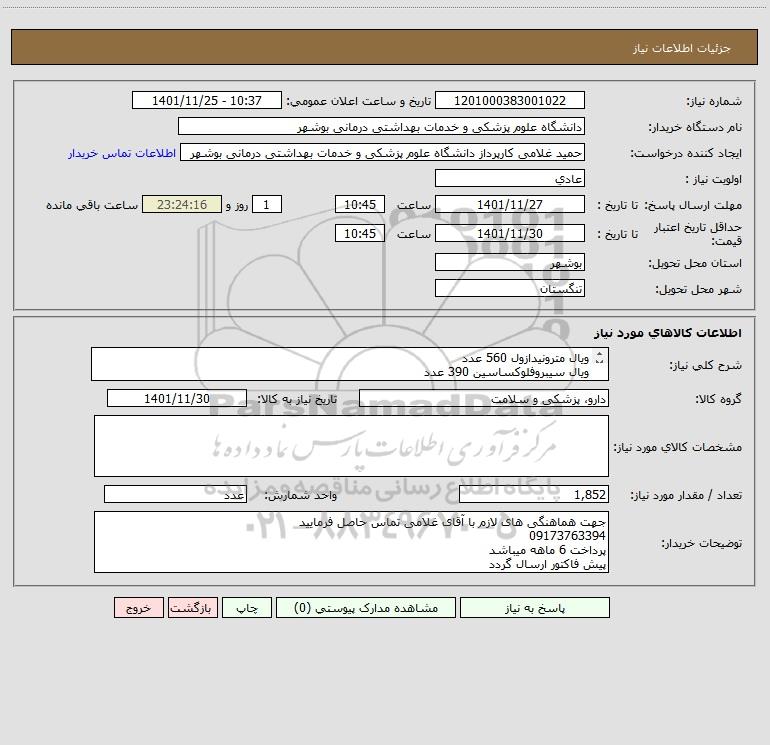The image size is (770, 745).
Task: Open 'اطلاعات تماس خریدار' contact link
Action: pyautogui.click(x=122, y=153)
